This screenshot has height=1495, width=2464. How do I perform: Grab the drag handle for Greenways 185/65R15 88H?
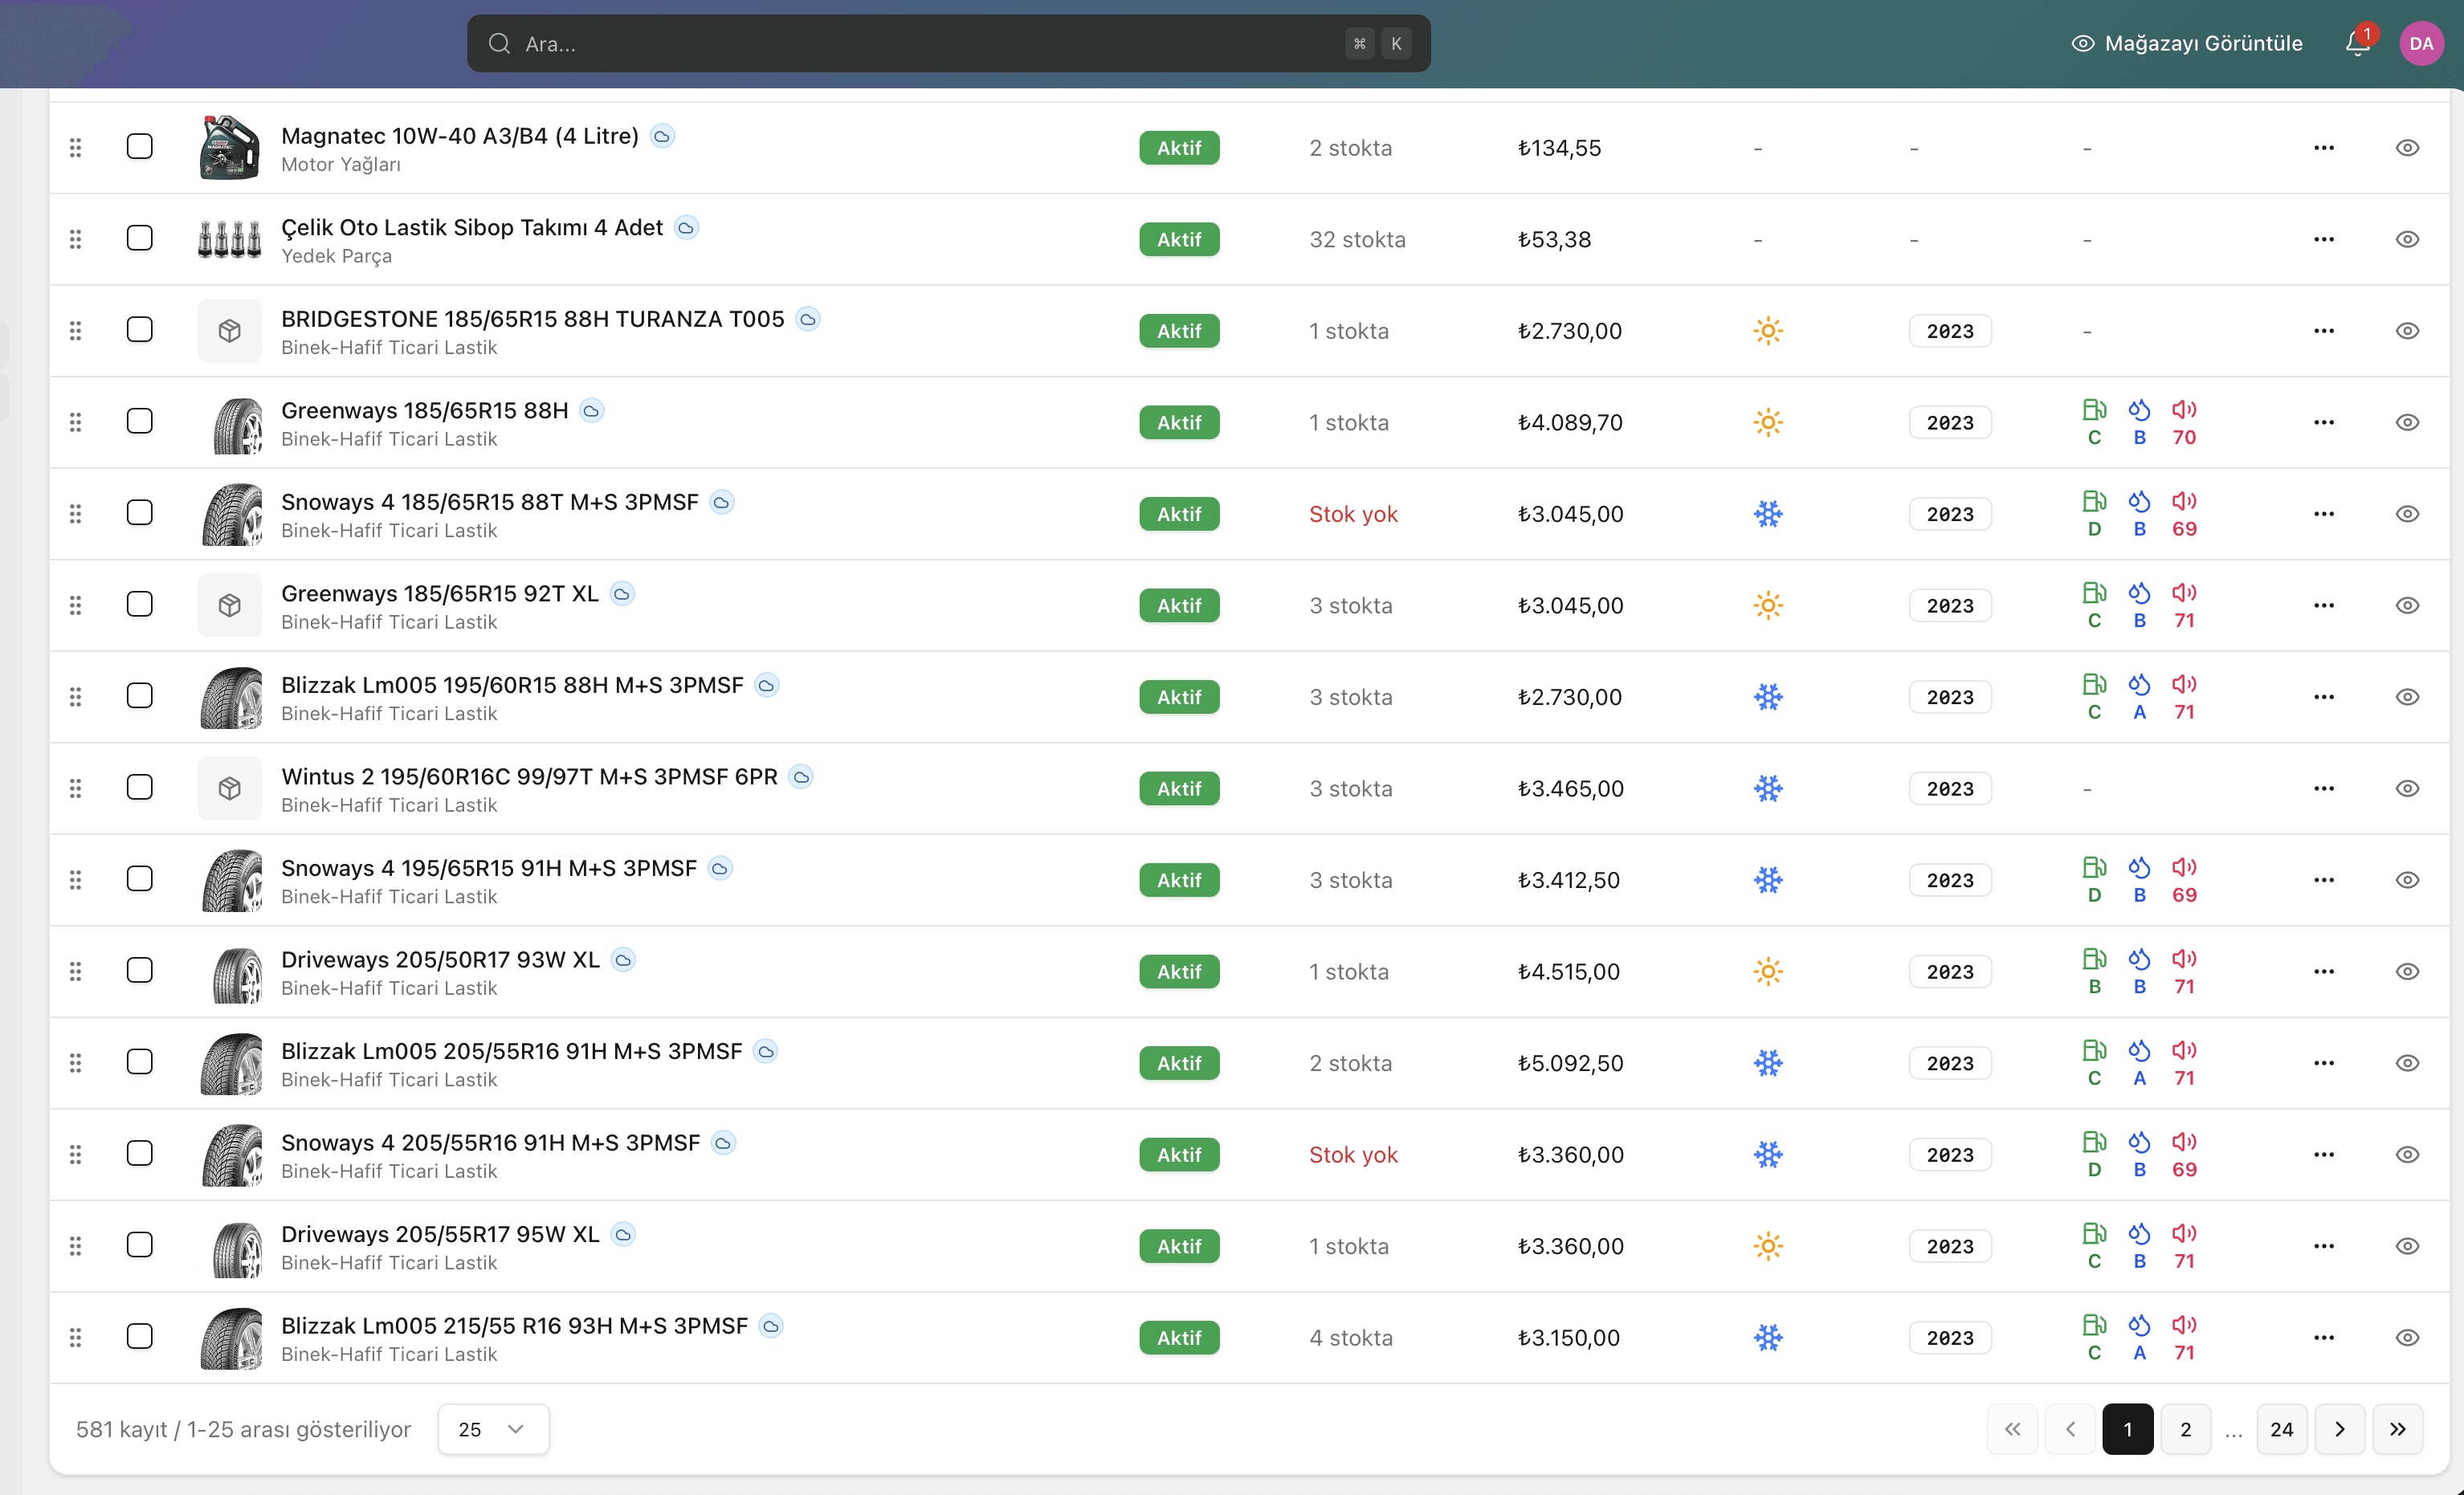pyautogui.click(x=75, y=422)
